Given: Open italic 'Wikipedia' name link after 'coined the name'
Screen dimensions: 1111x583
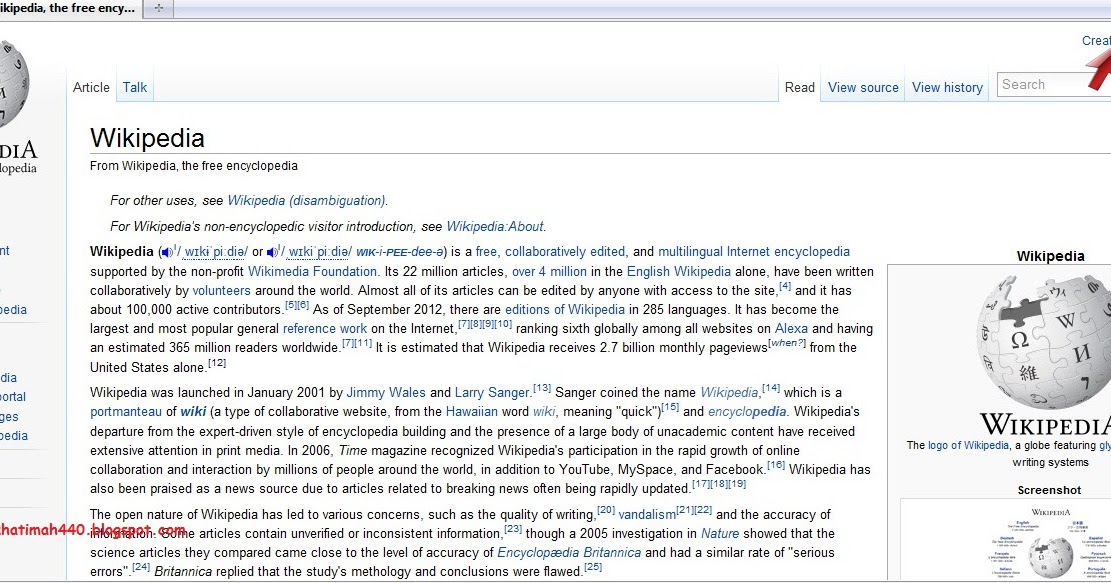Looking at the screenshot, I should click(x=729, y=392).
